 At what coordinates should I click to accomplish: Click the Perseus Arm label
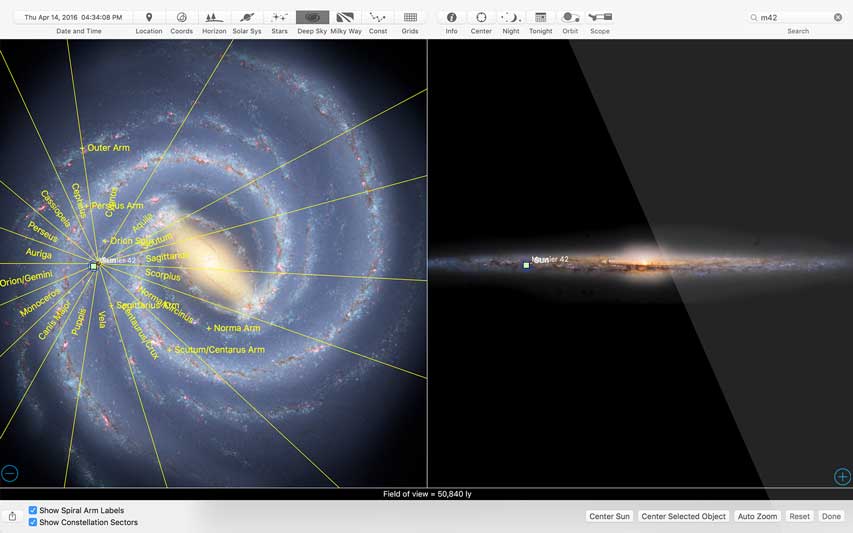tap(117, 205)
